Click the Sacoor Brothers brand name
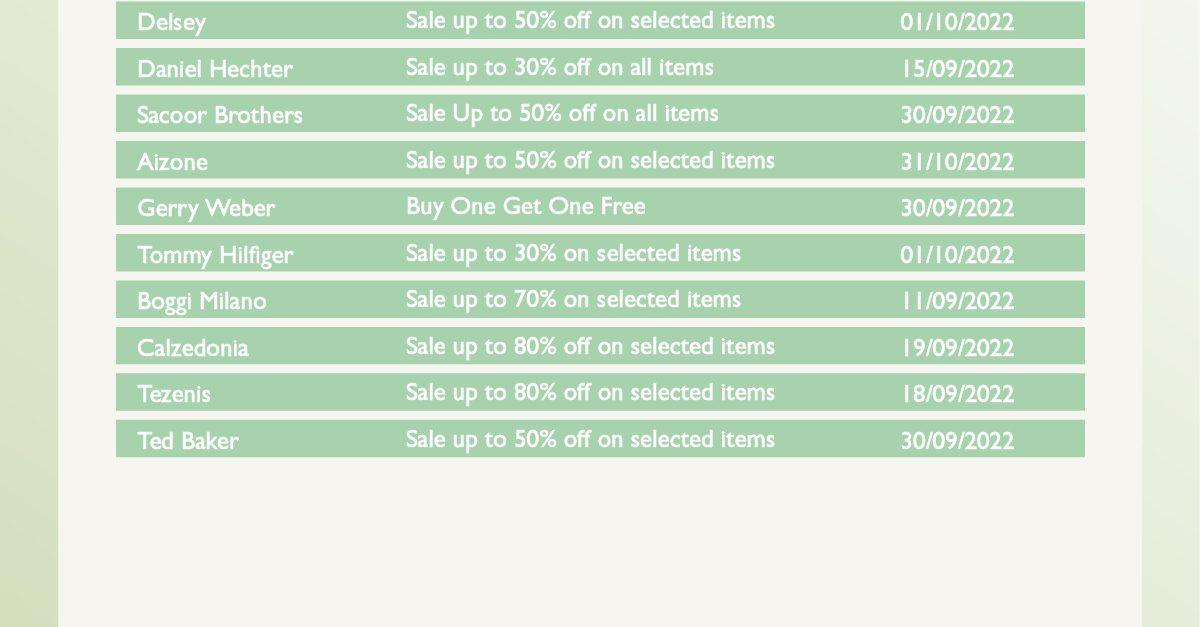Image resolution: width=1200 pixels, height=627 pixels. coord(219,115)
